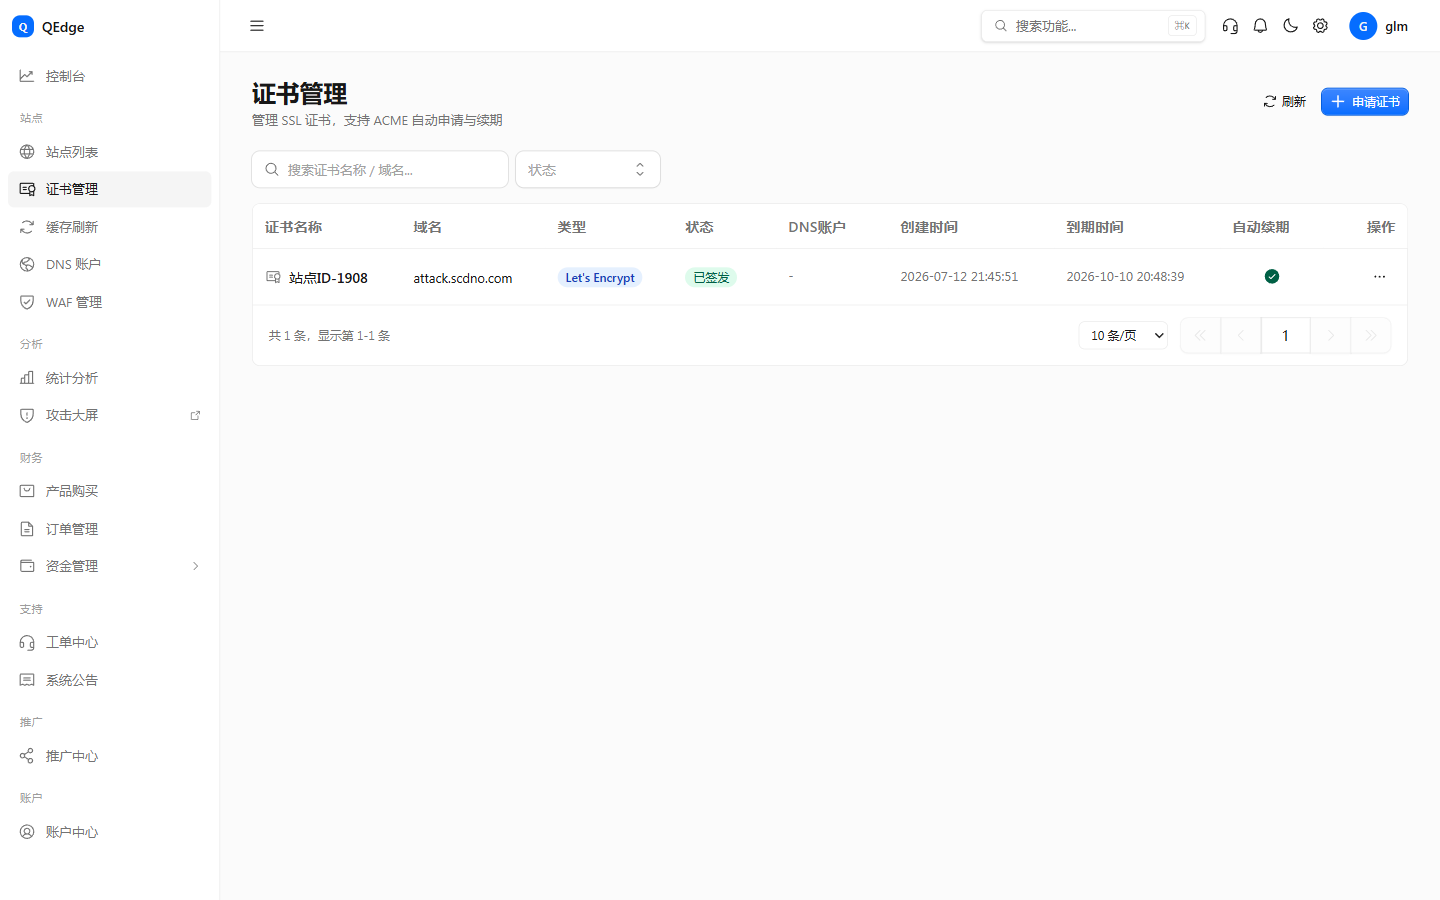Go to last page double-arrow button
Viewport: 1440px width, 900px height.
coord(1371,336)
